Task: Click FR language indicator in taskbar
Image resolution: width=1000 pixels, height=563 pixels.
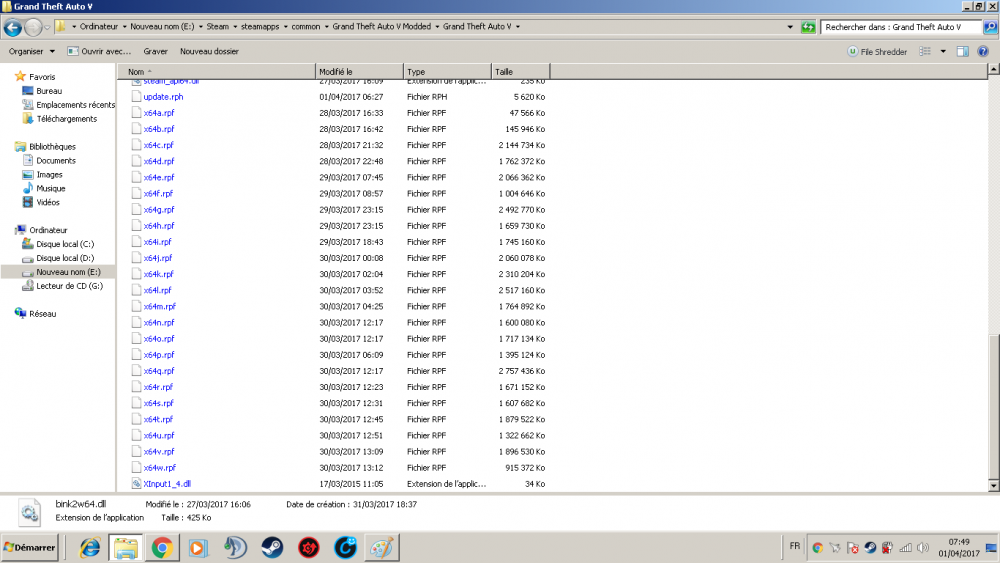Action: coord(795,546)
